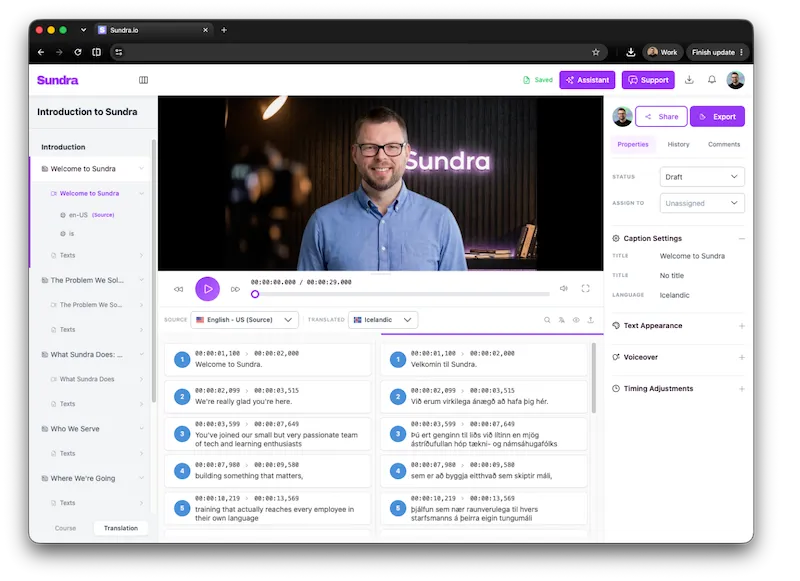The width and height of the screenshot is (800, 581).
Task: Click the upload icon above captions
Action: [x=590, y=320]
